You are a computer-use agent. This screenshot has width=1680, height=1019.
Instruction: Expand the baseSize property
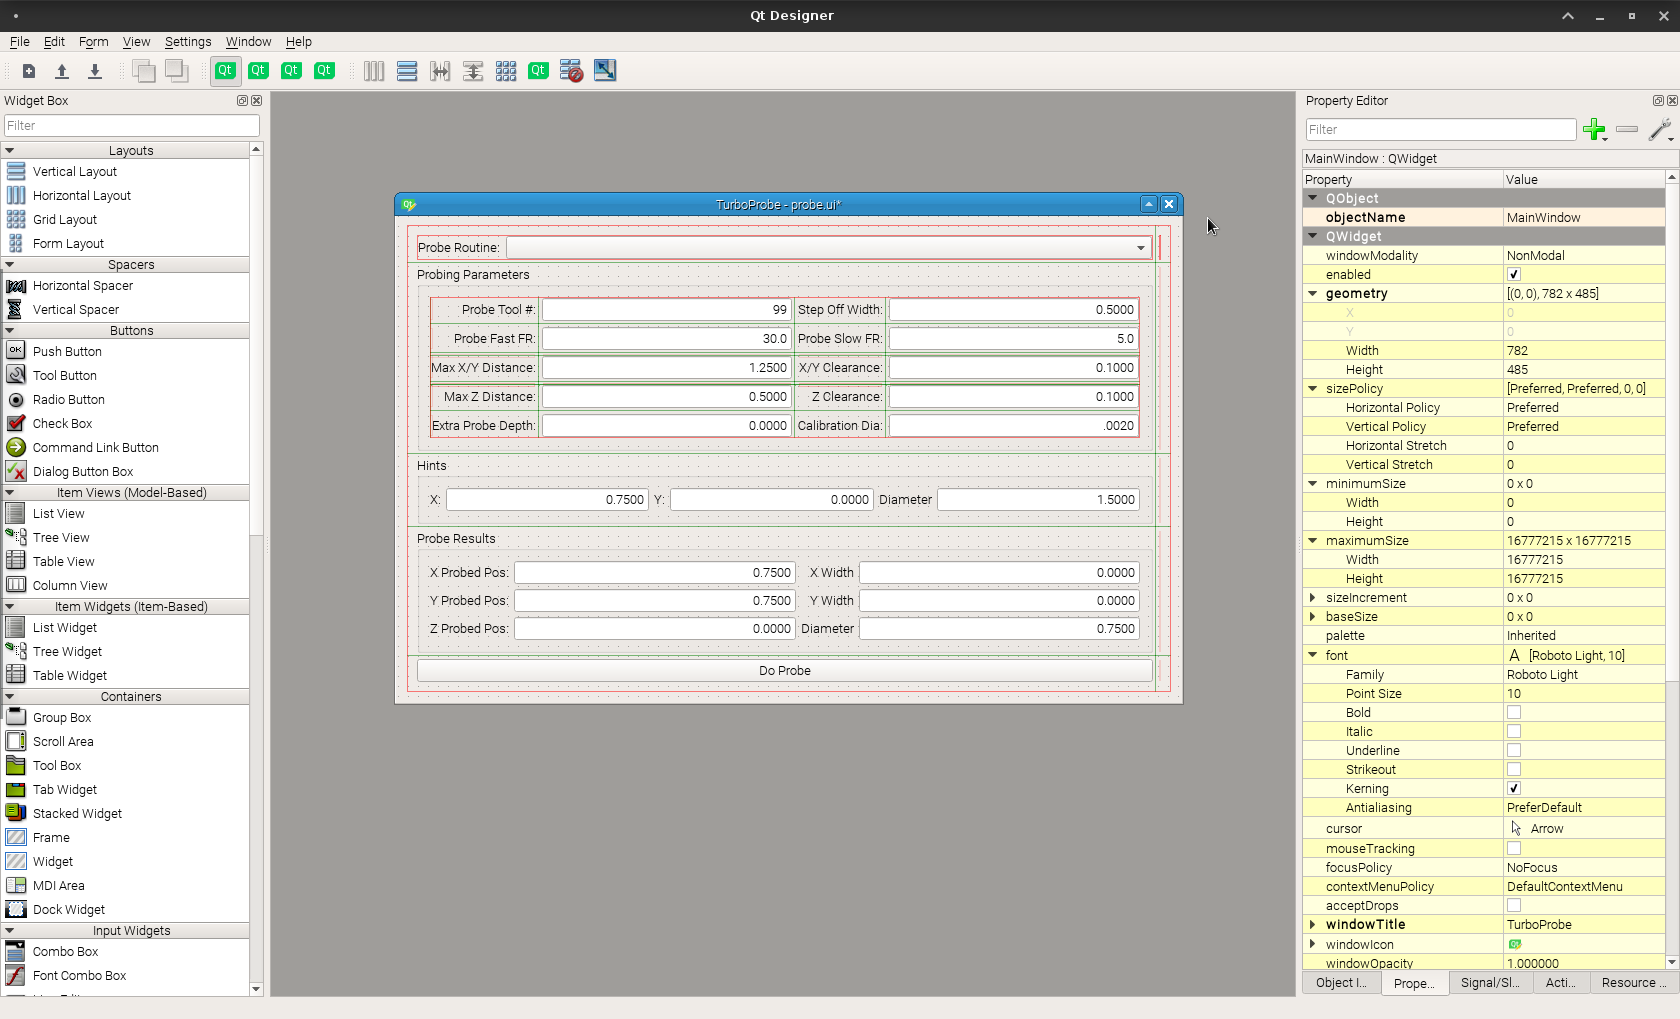(x=1313, y=617)
